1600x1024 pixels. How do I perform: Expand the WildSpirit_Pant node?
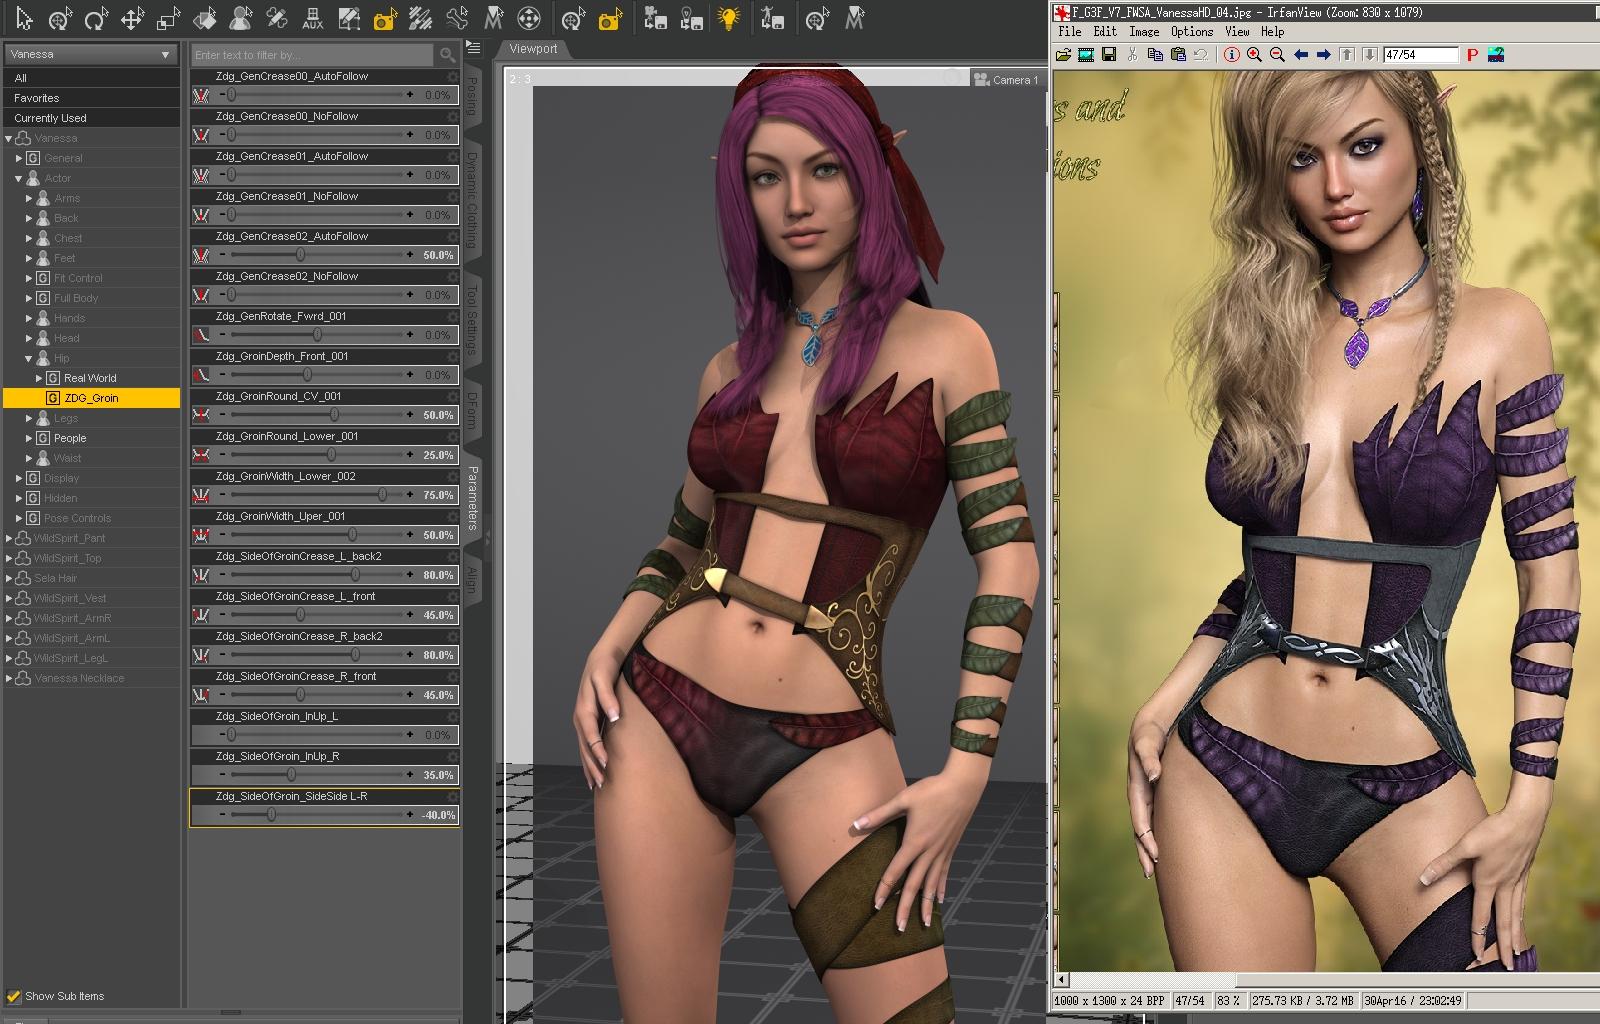[x=9, y=538]
